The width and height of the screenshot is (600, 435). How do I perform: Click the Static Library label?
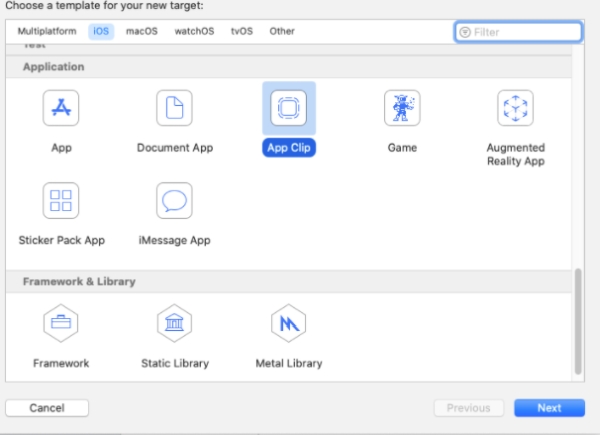click(x=175, y=363)
